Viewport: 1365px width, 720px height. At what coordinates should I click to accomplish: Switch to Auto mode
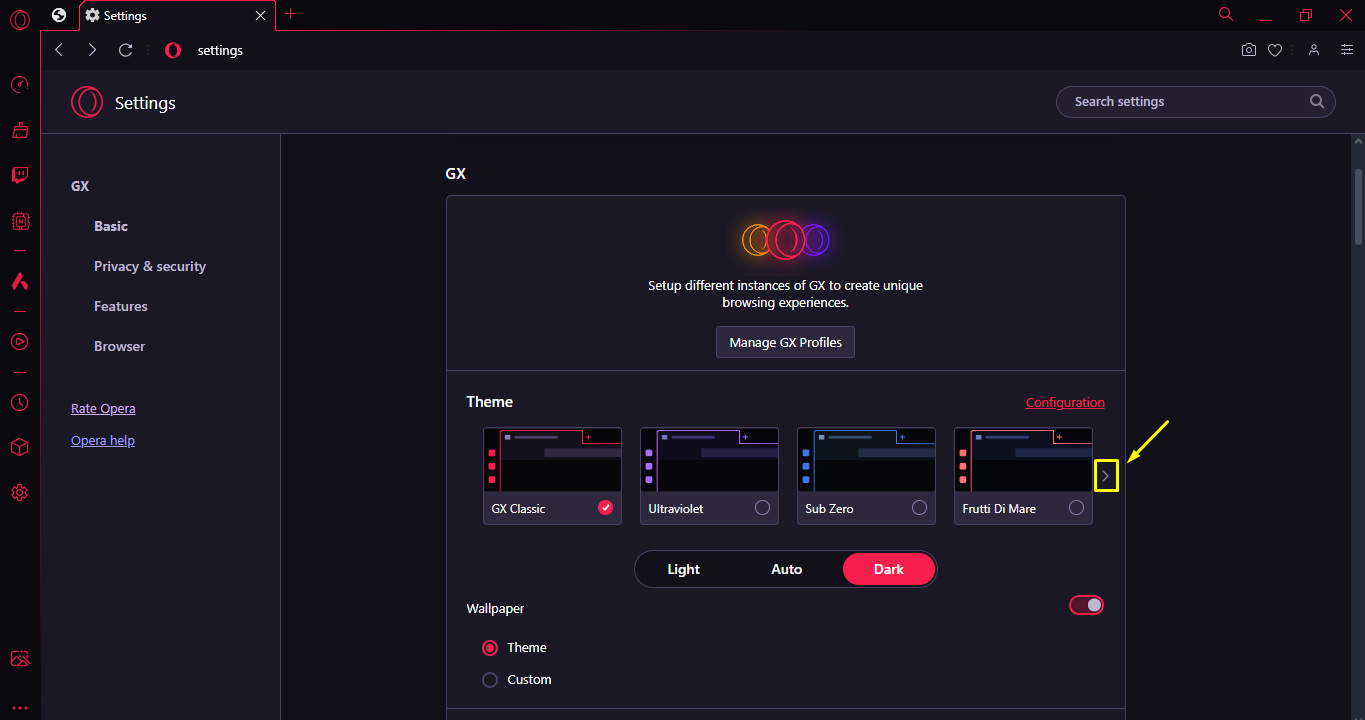[x=787, y=569]
